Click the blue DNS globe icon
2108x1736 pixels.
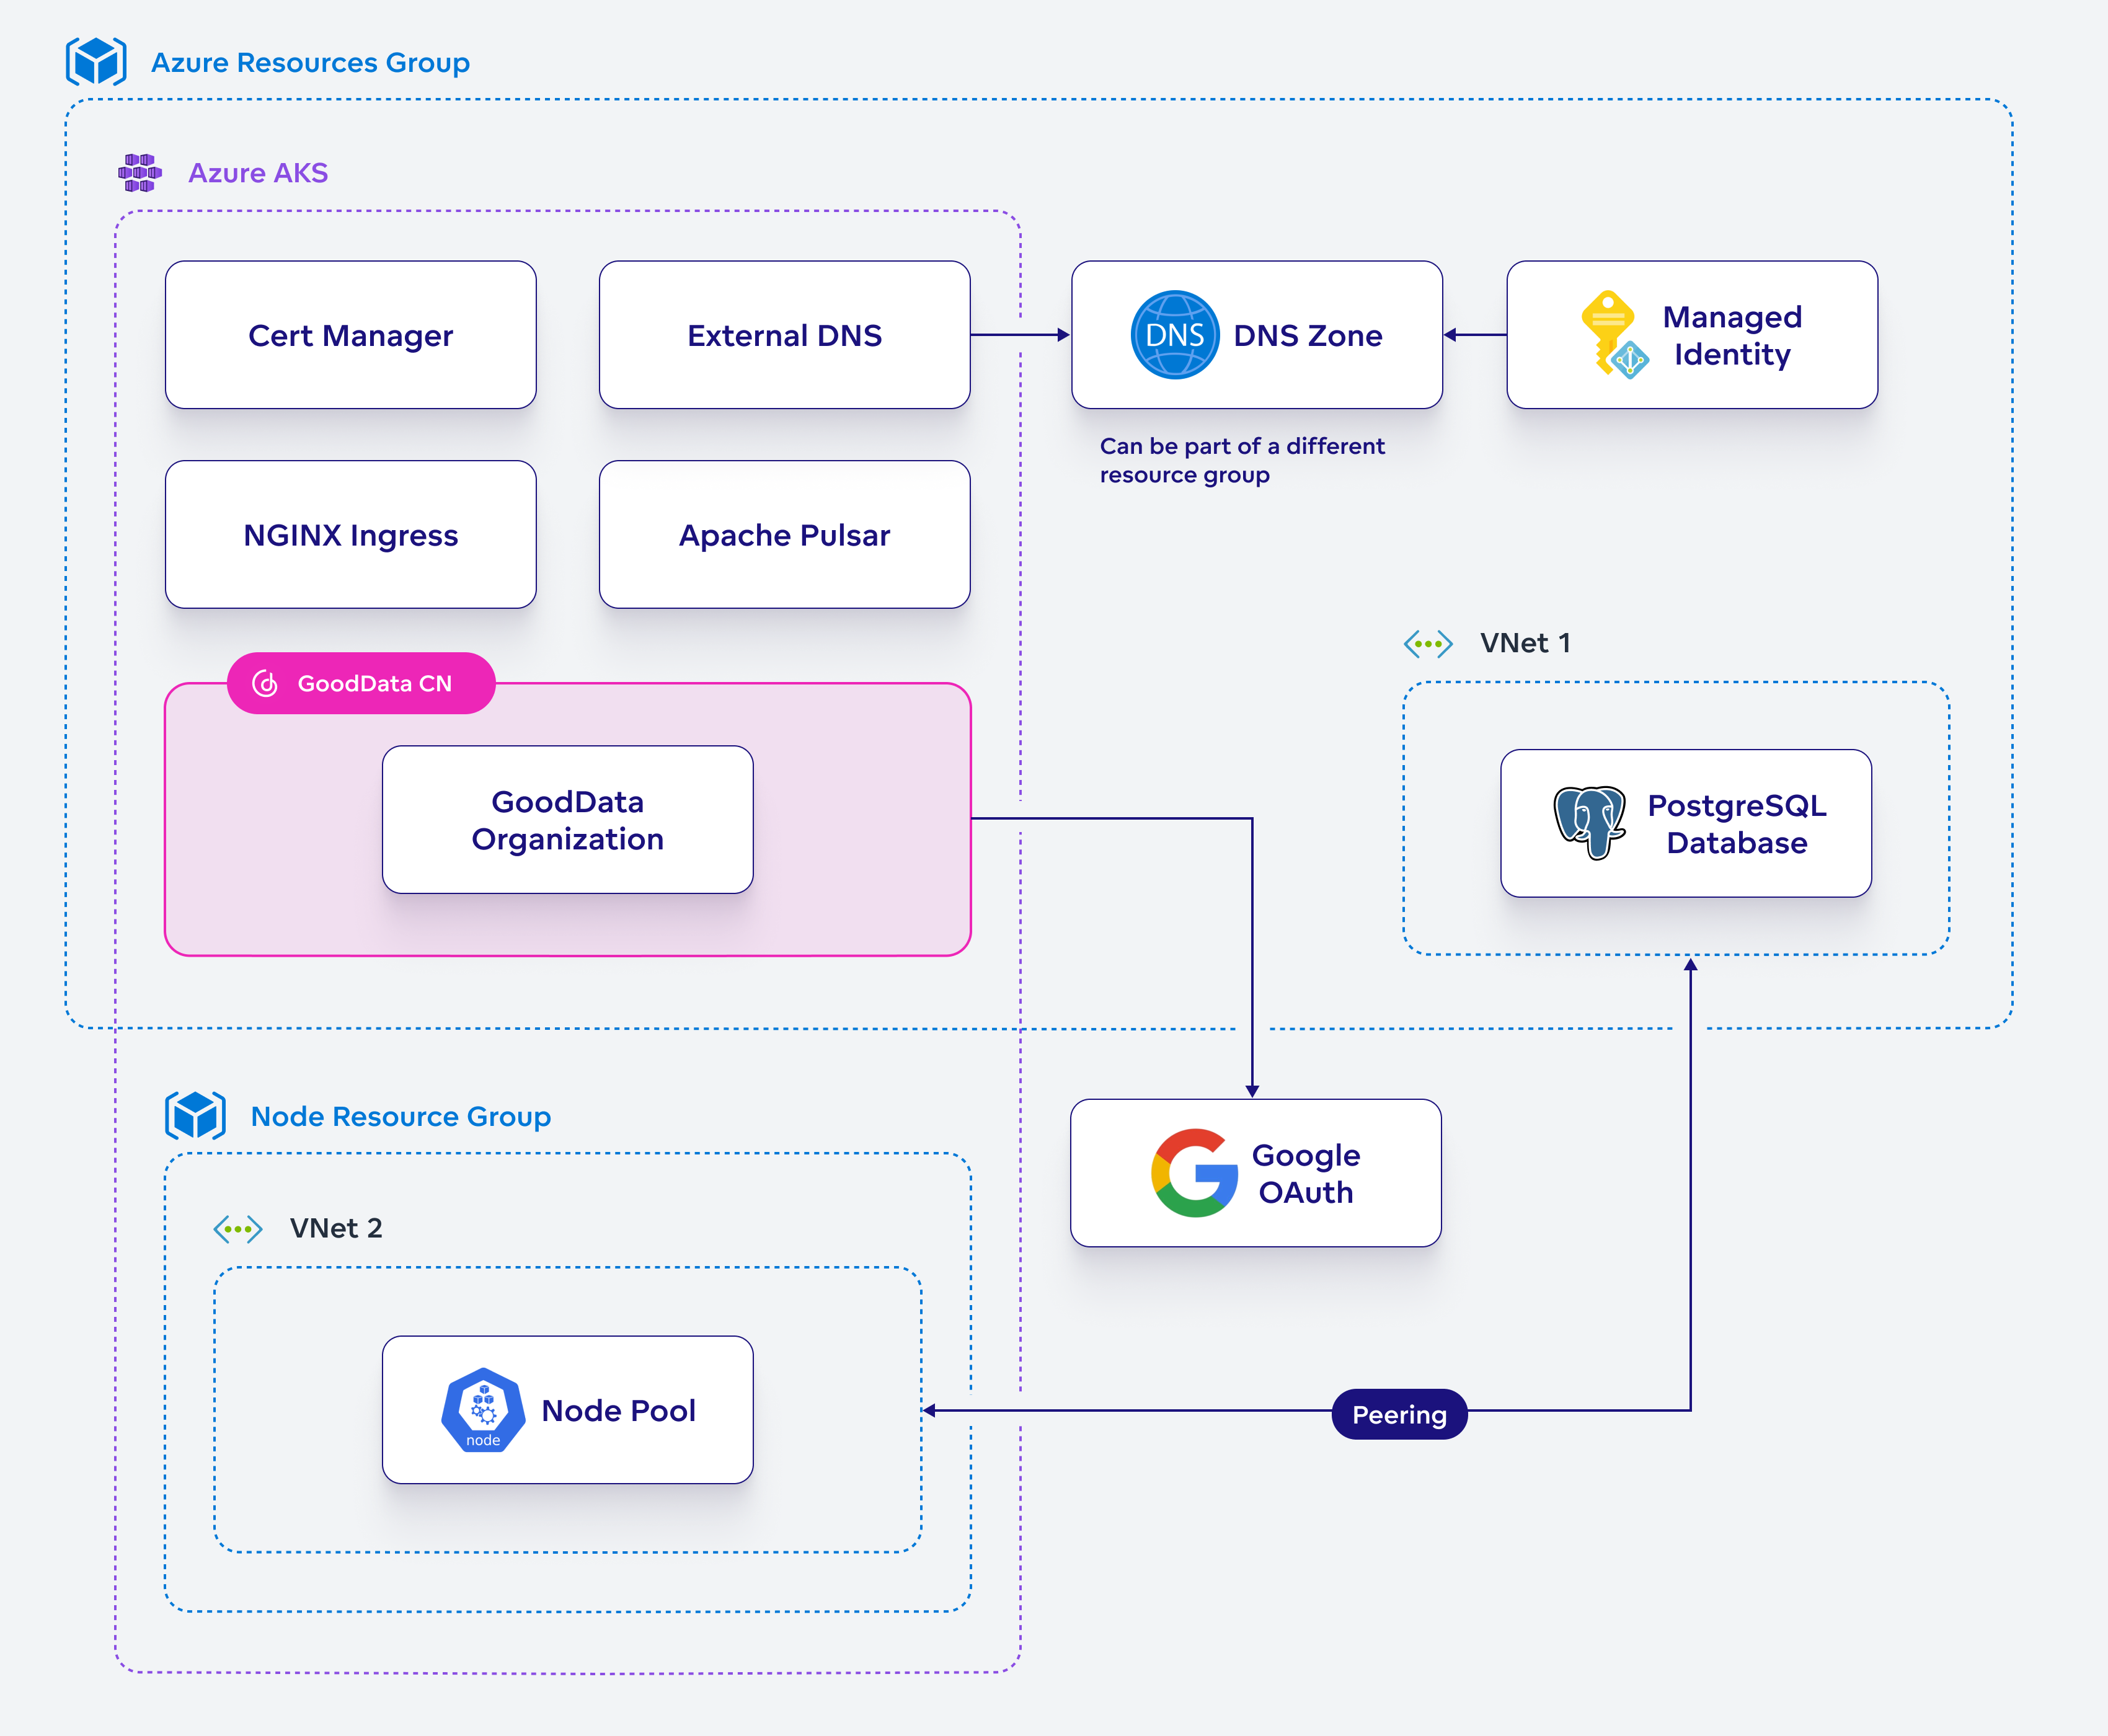click(x=1174, y=335)
